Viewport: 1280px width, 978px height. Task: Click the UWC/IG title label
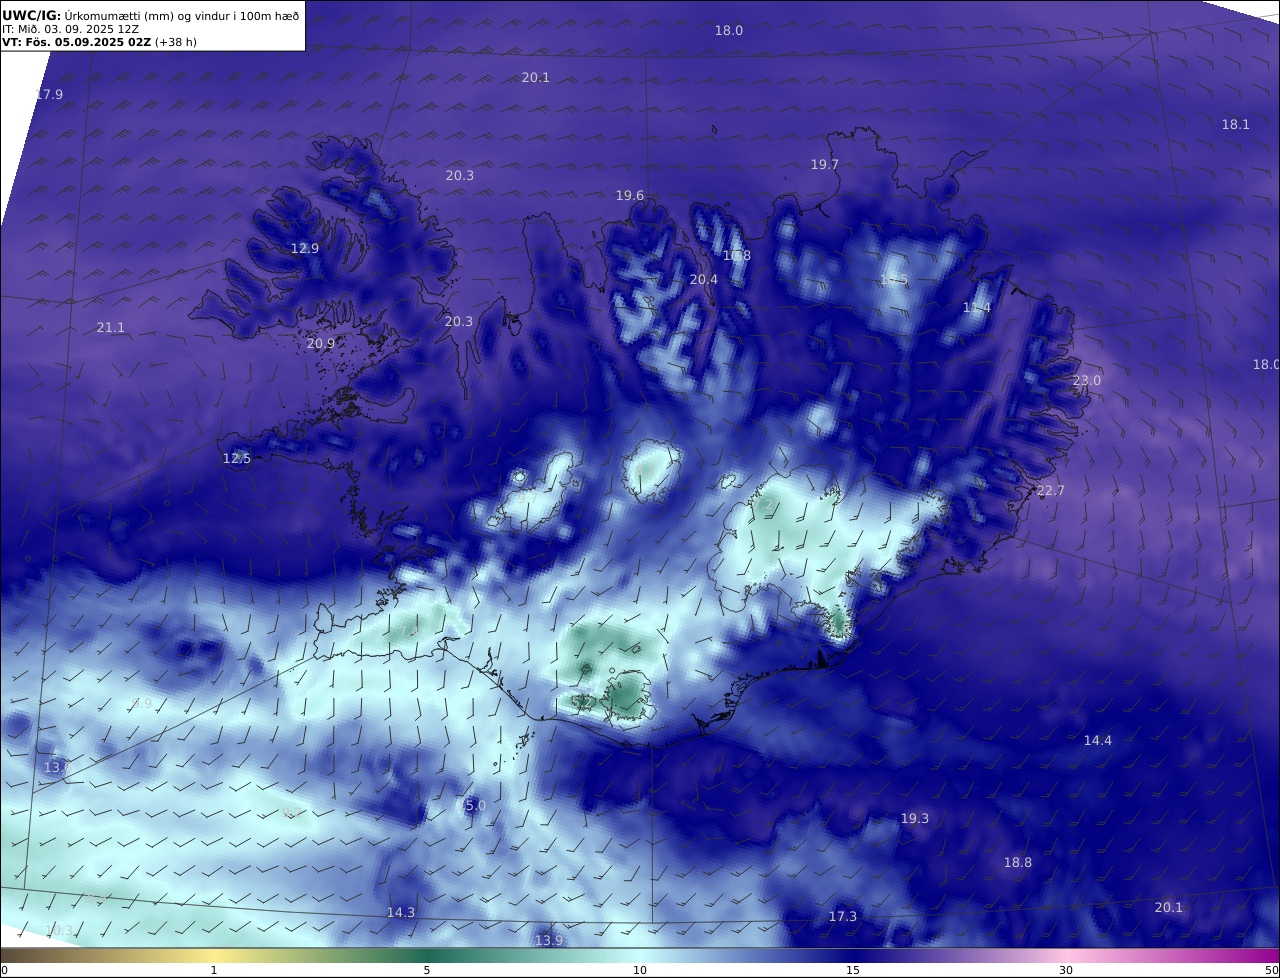coord(32,15)
